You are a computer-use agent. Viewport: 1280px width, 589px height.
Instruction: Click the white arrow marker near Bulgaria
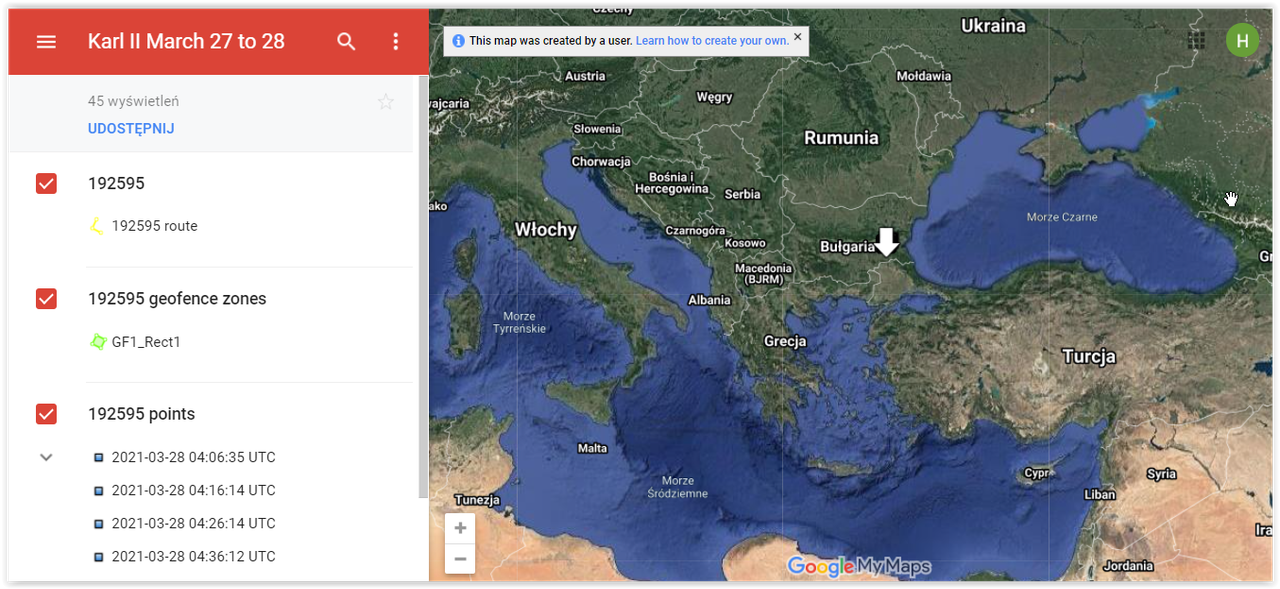point(886,241)
